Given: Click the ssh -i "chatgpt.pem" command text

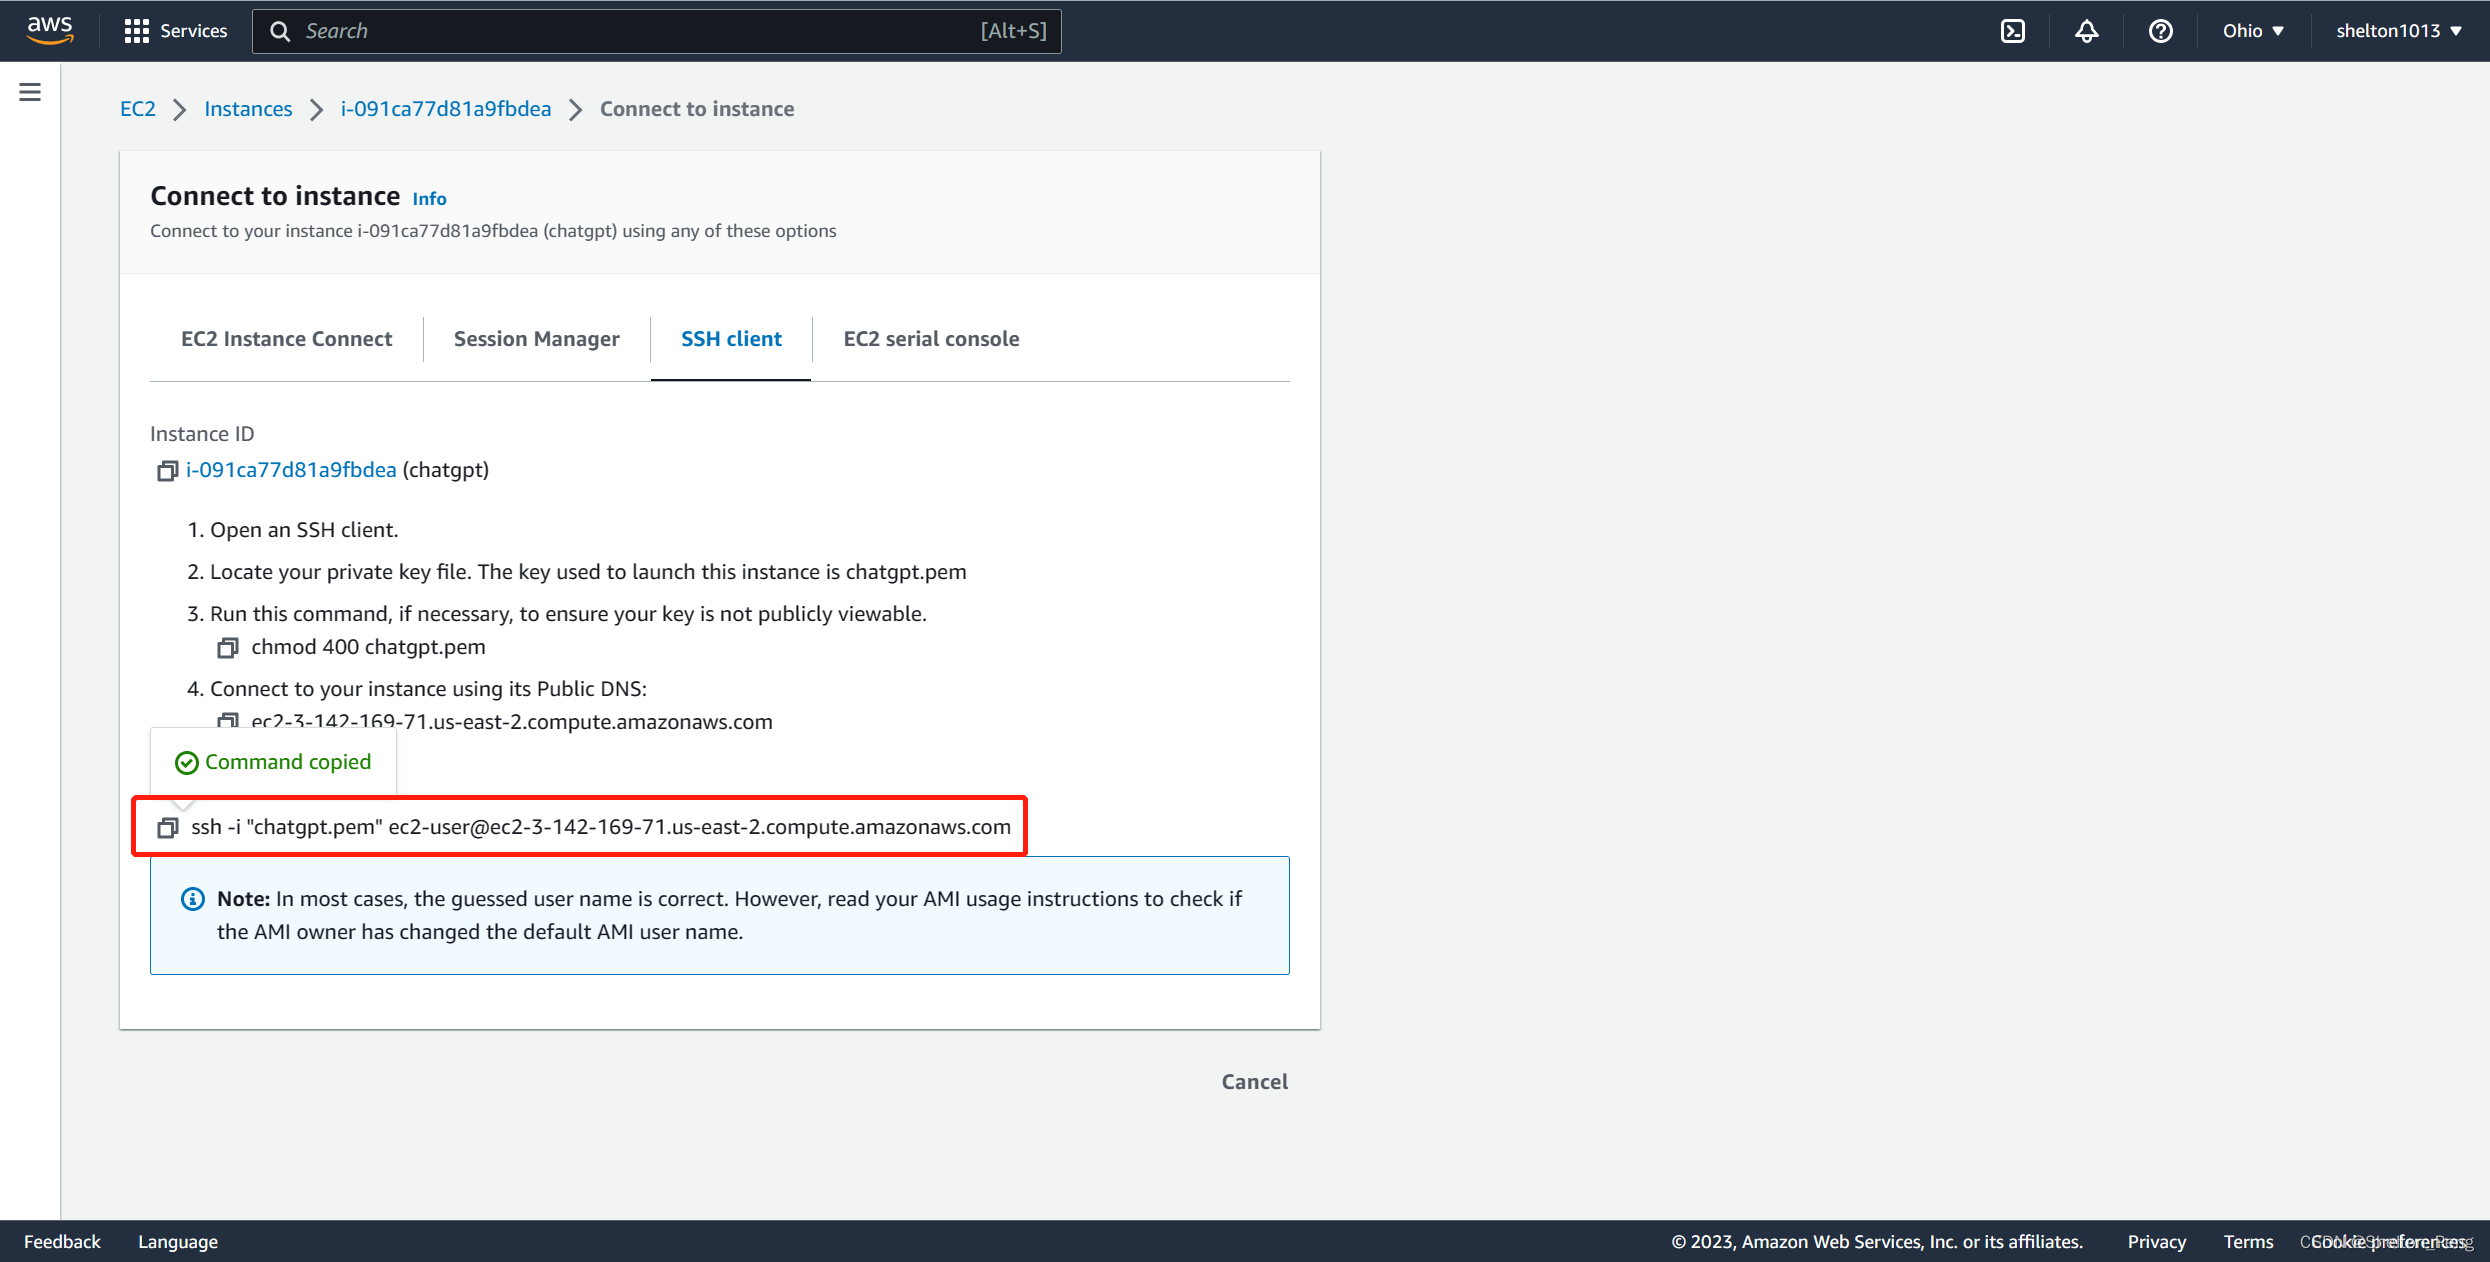Looking at the screenshot, I should pos(601,827).
